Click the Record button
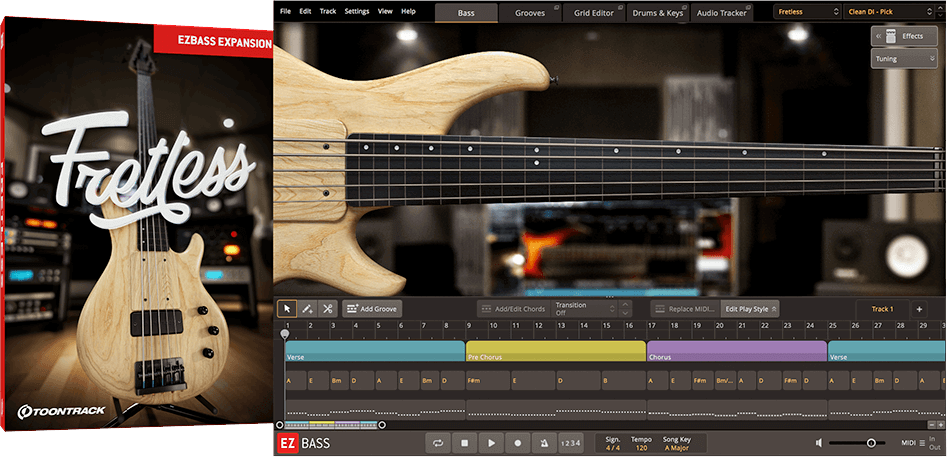 (x=518, y=443)
